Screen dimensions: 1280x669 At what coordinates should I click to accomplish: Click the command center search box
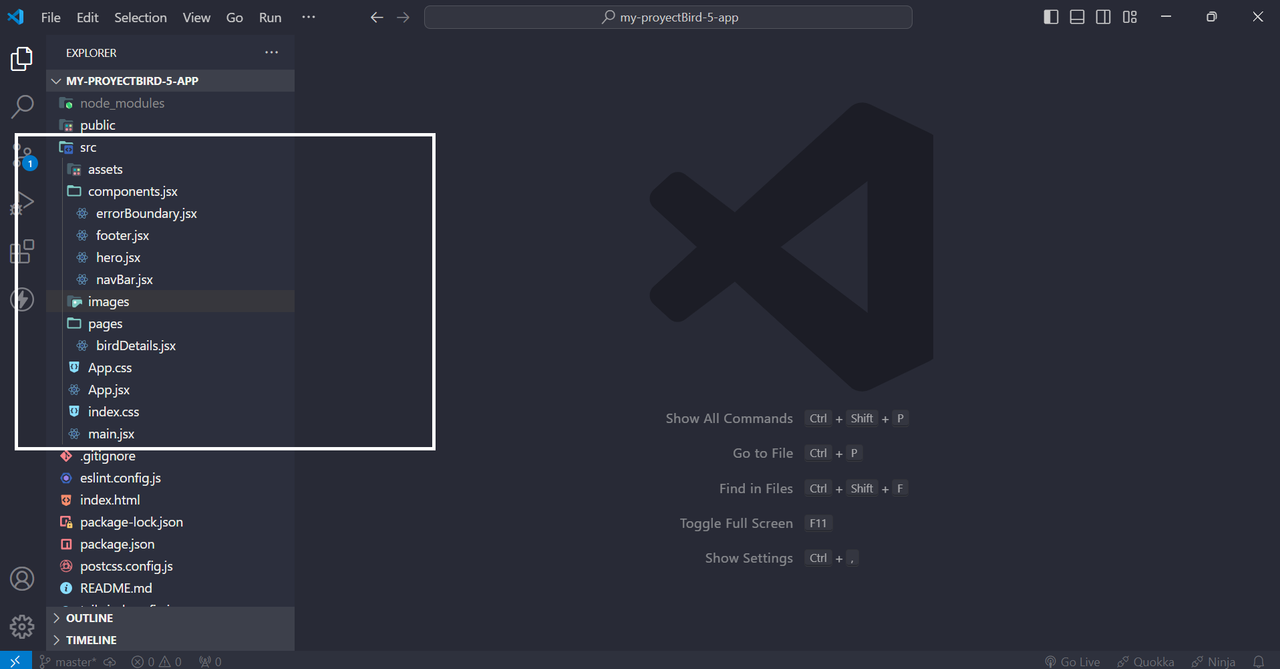point(668,17)
